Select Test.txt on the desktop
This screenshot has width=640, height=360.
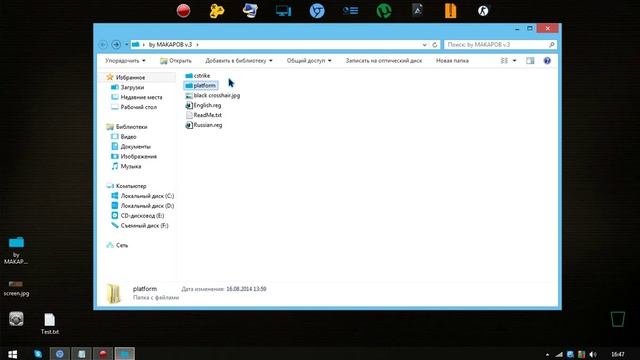click(x=50, y=324)
